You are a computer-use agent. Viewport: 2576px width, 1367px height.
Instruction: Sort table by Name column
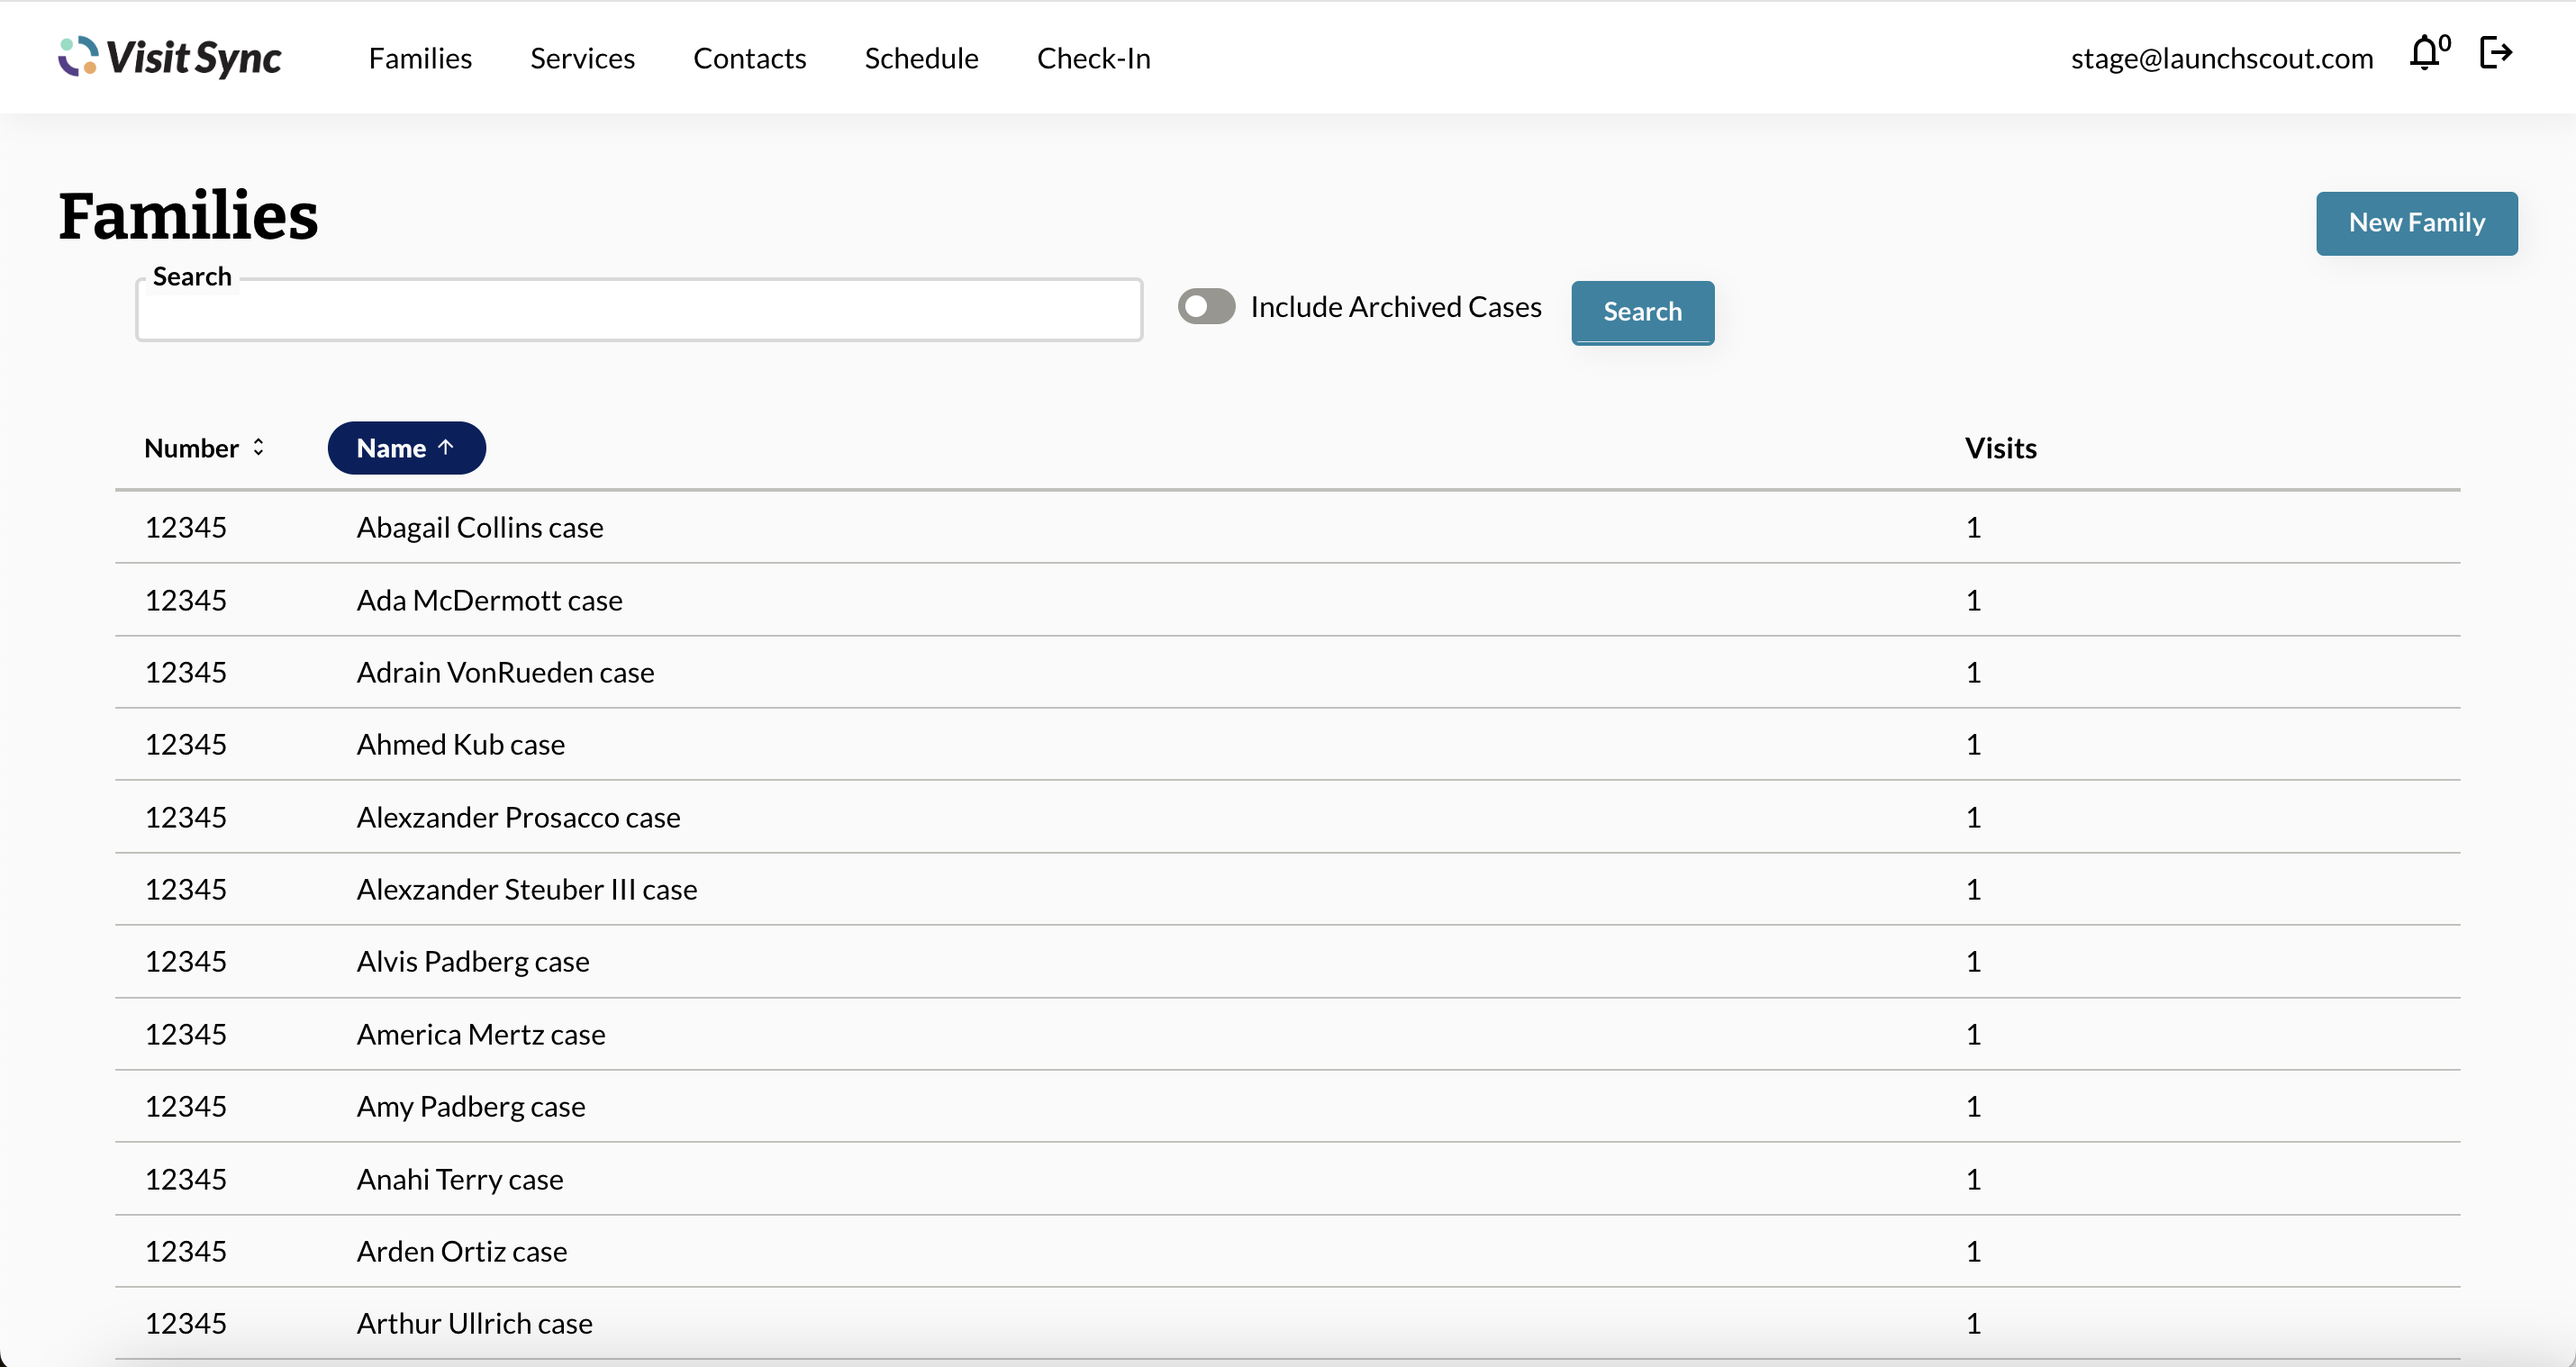(392, 448)
